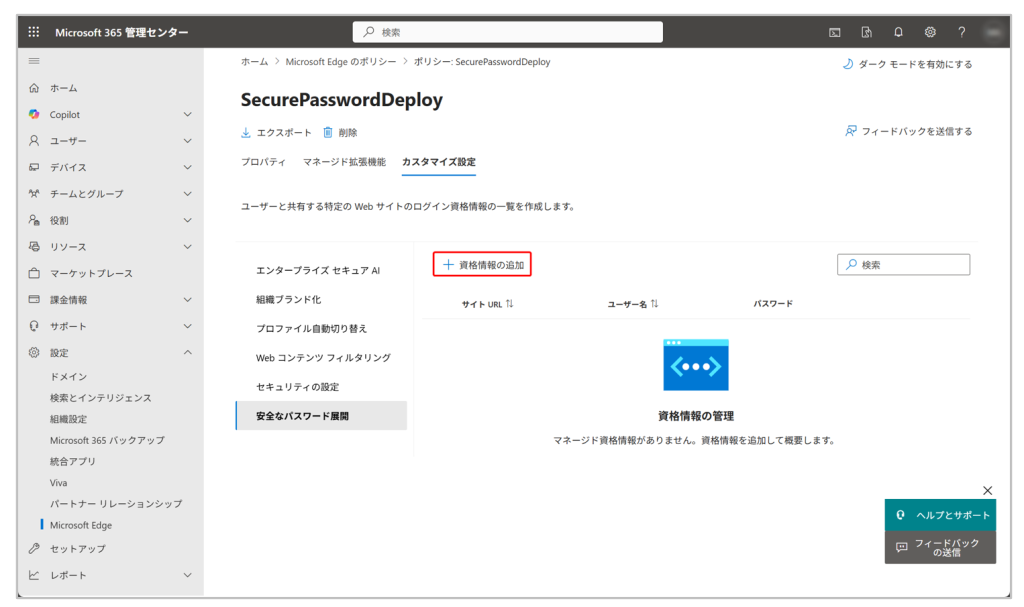Open Microsoft 365 バックアップ in sidebar
The width and height of the screenshot is (1024, 607).
(107, 440)
